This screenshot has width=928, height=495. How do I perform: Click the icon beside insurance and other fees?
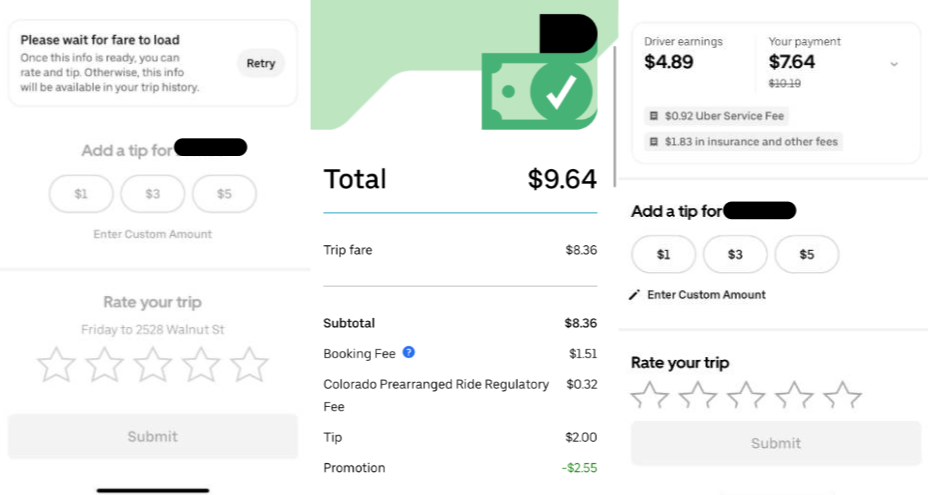coord(653,142)
